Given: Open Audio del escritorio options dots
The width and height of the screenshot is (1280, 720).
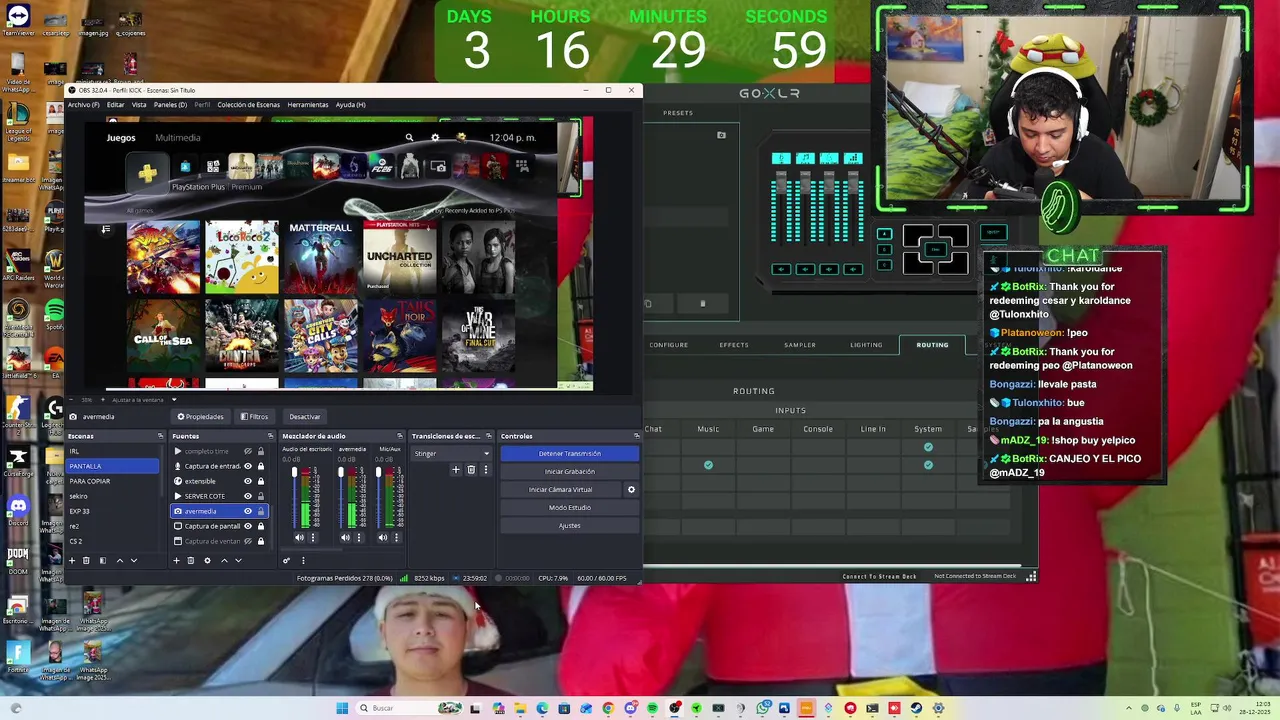Looking at the screenshot, I should click(313, 537).
